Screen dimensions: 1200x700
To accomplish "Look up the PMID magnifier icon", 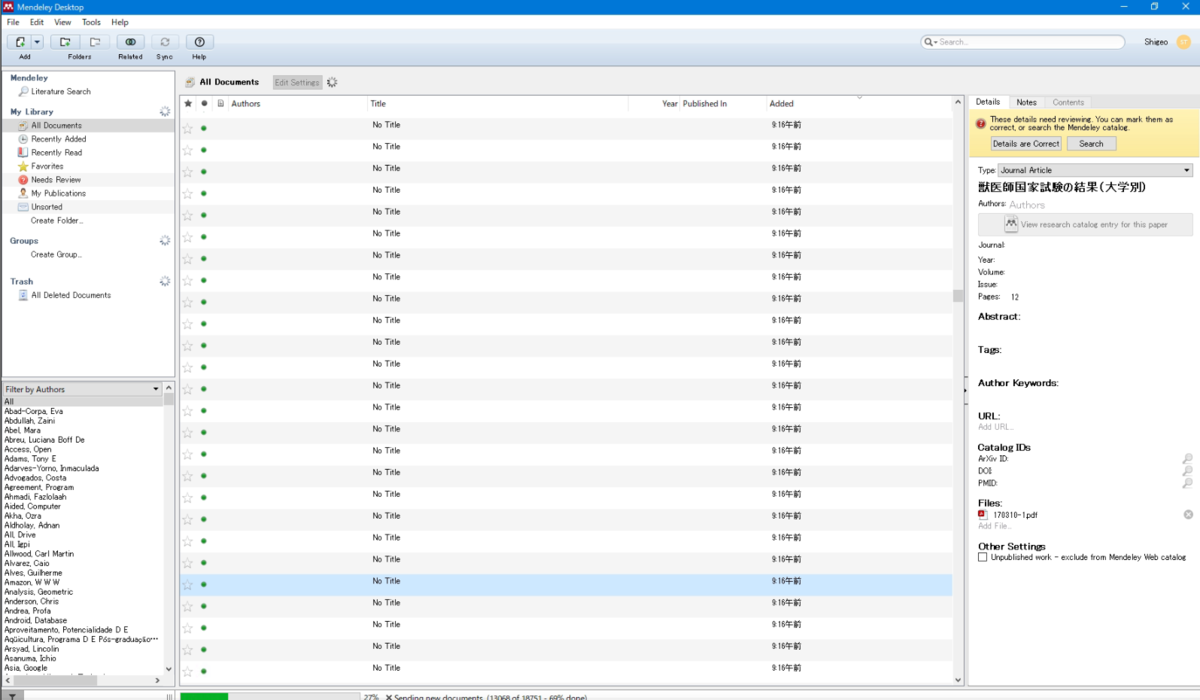I will click(x=1187, y=483).
